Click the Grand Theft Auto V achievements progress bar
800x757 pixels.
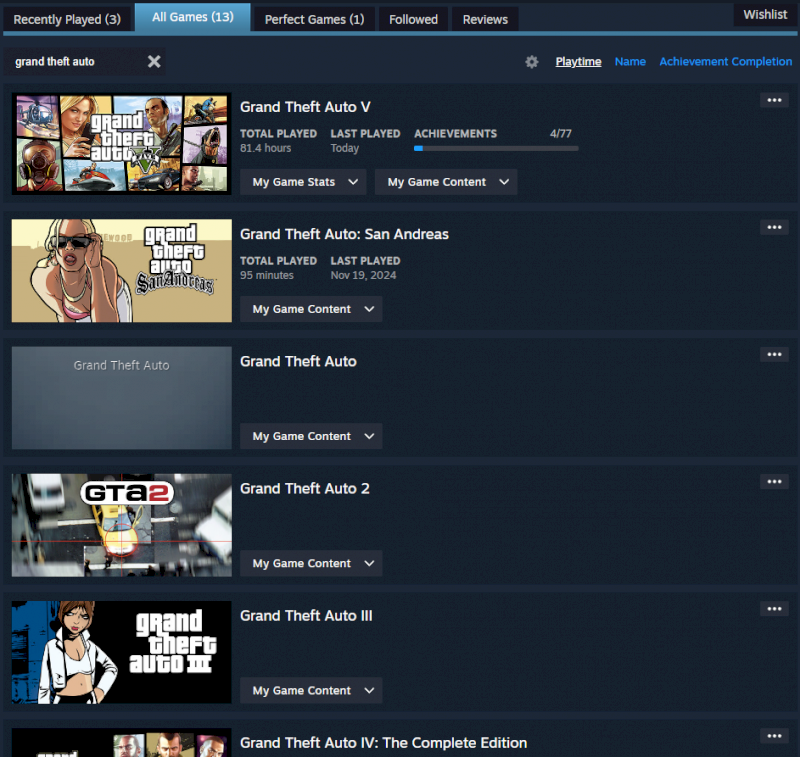click(496, 148)
